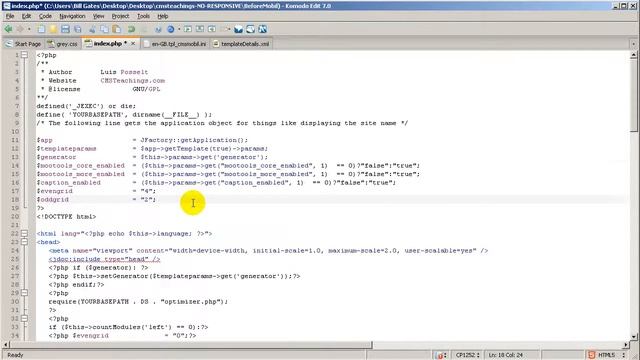Open the Help menu
Image resolution: width=640 pixels, height=360 pixels.
163,16
